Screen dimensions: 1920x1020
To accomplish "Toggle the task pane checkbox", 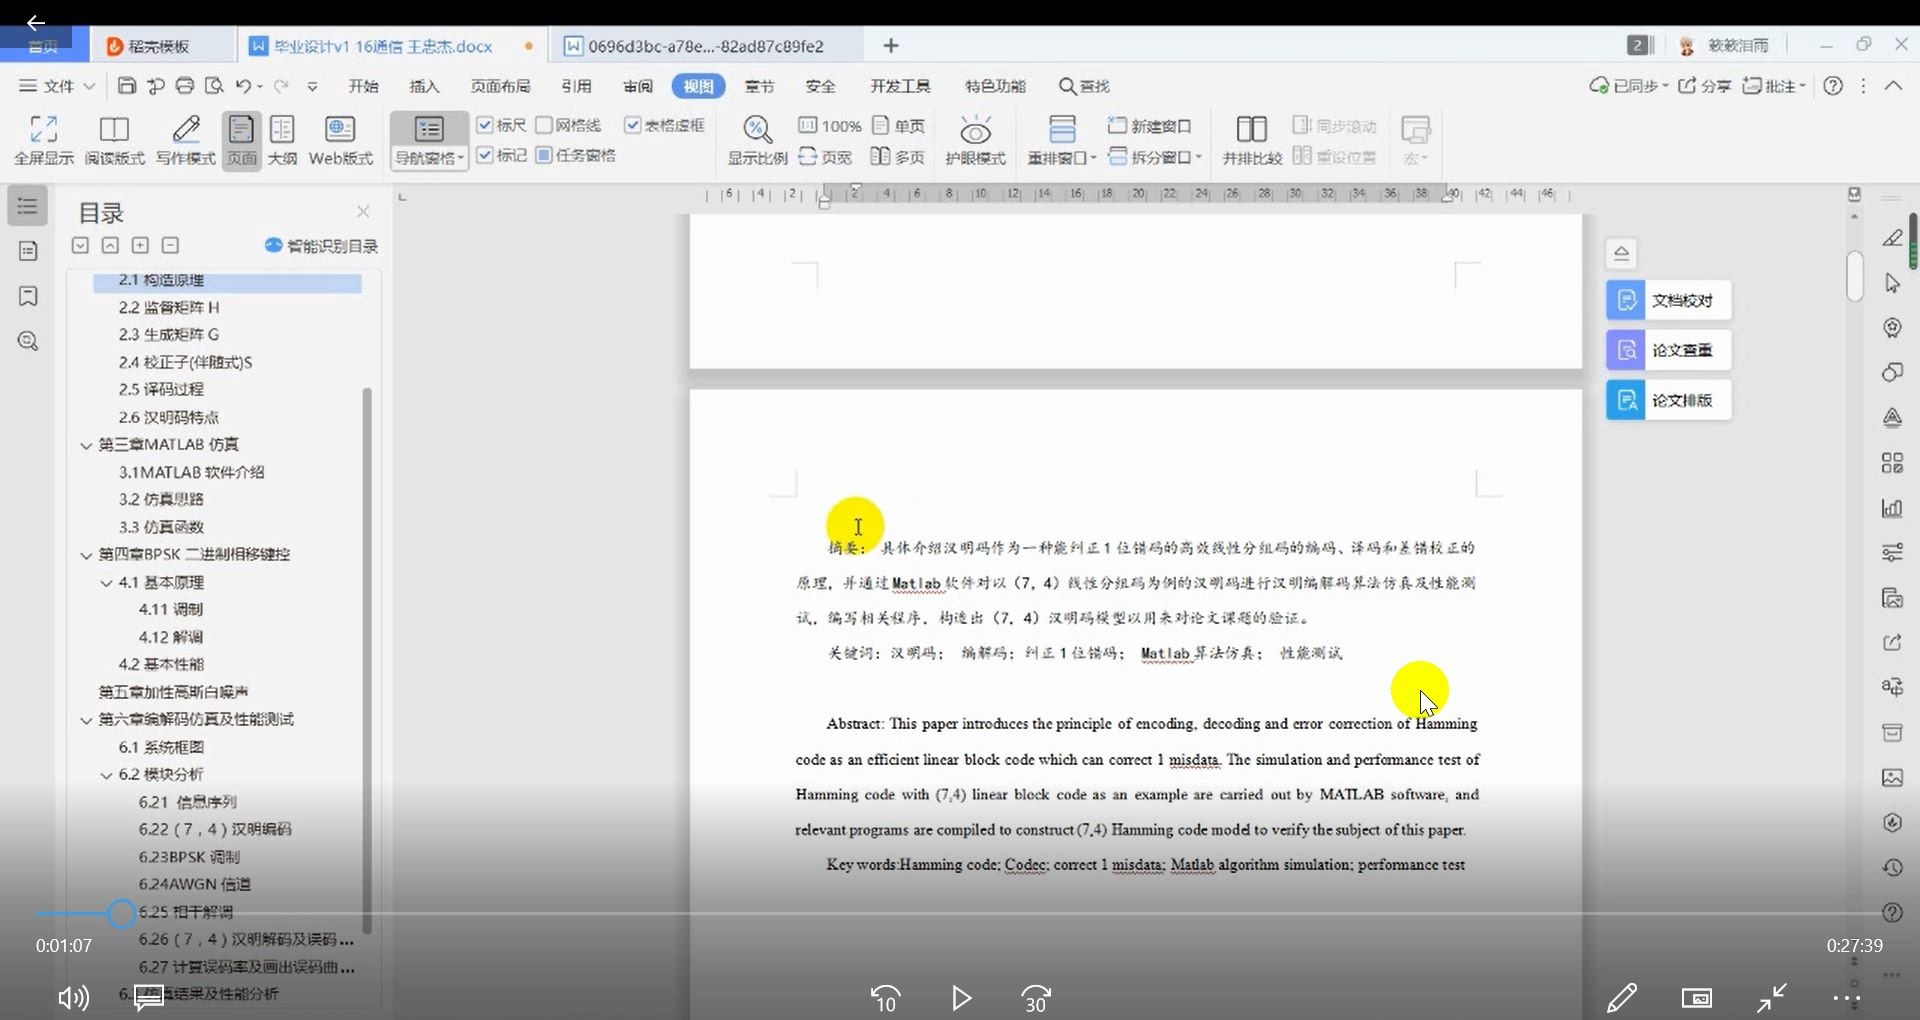I will [575, 155].
